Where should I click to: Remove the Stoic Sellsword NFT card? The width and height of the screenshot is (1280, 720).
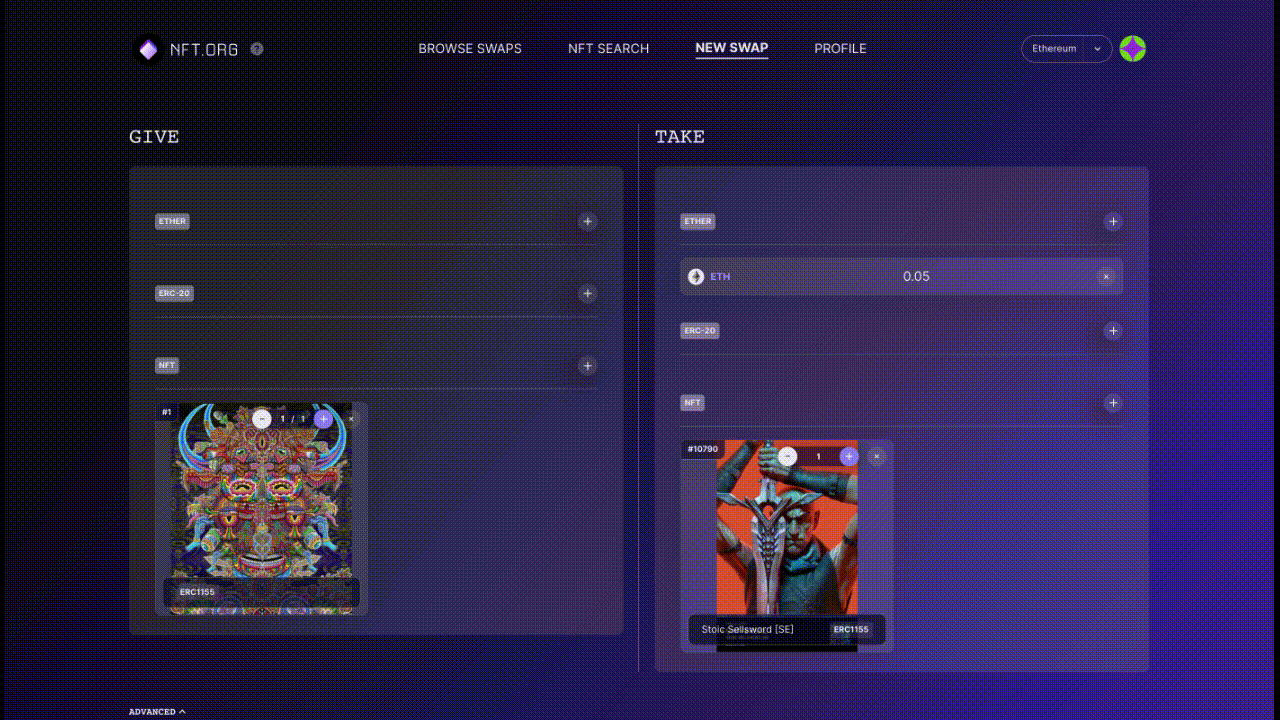[877, 457]
